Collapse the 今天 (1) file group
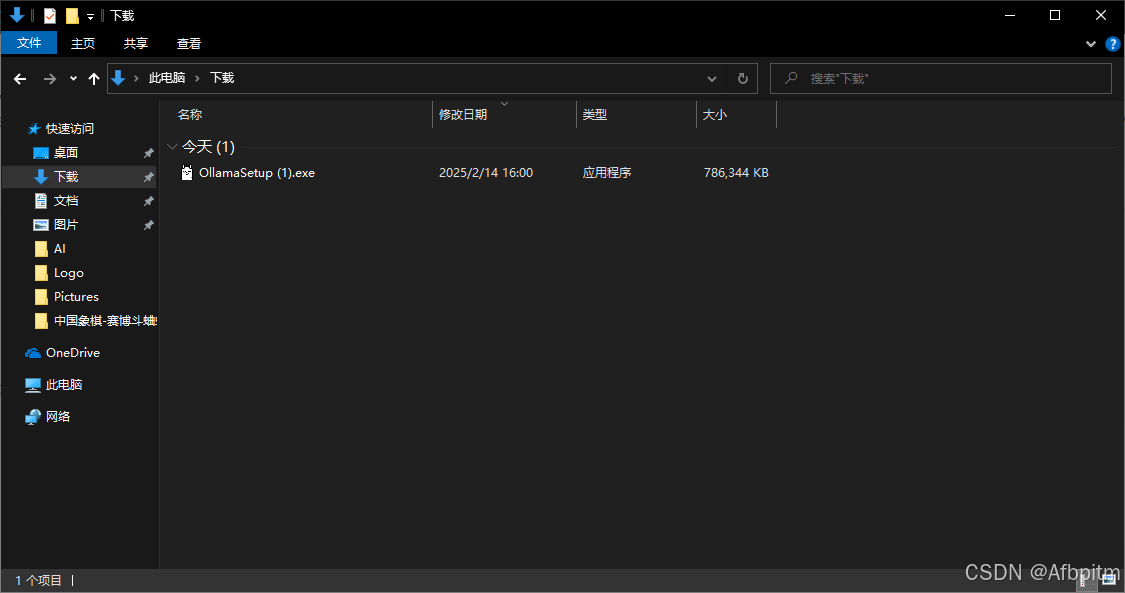1125x593 pixels. pyautogui.click(x=172, y=146)
